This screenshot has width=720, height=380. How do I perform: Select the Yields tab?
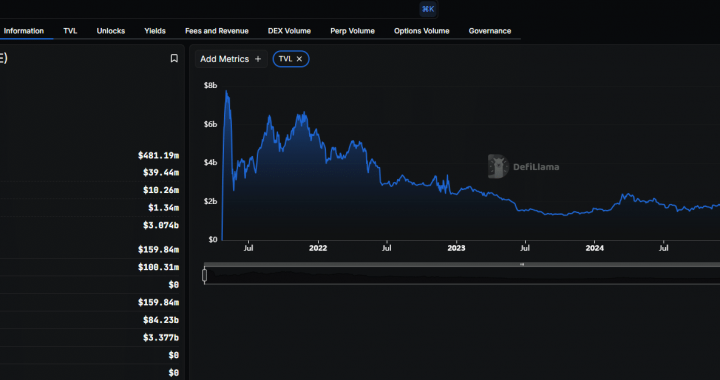(x=155, y=31)
